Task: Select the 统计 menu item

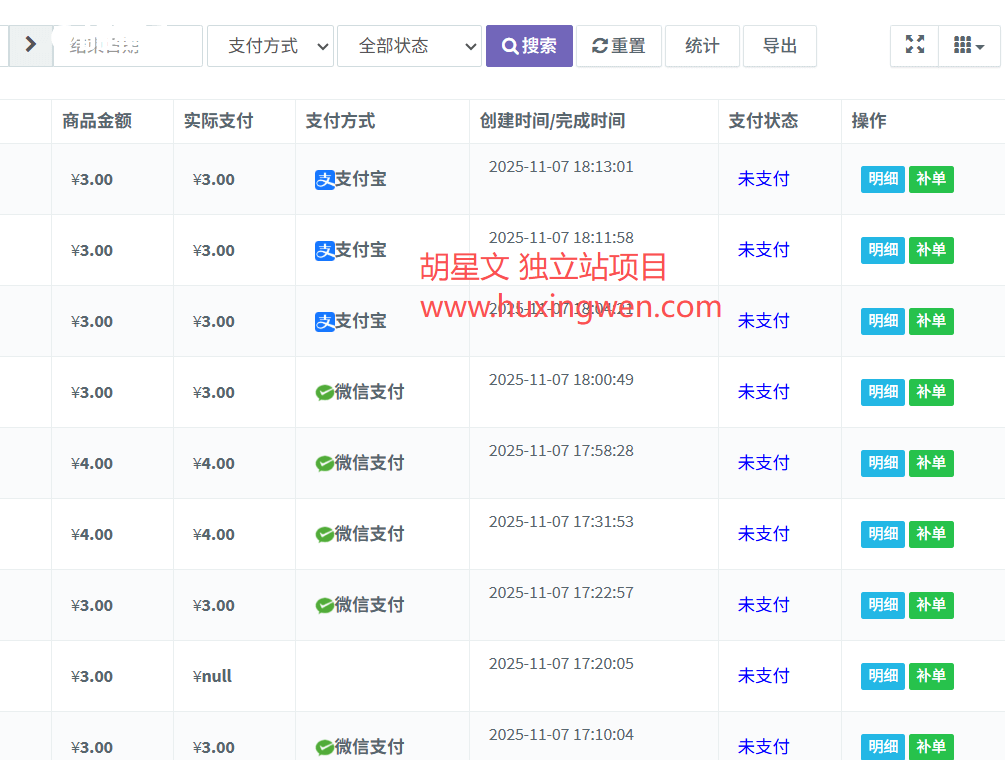Action: [702, 45]
